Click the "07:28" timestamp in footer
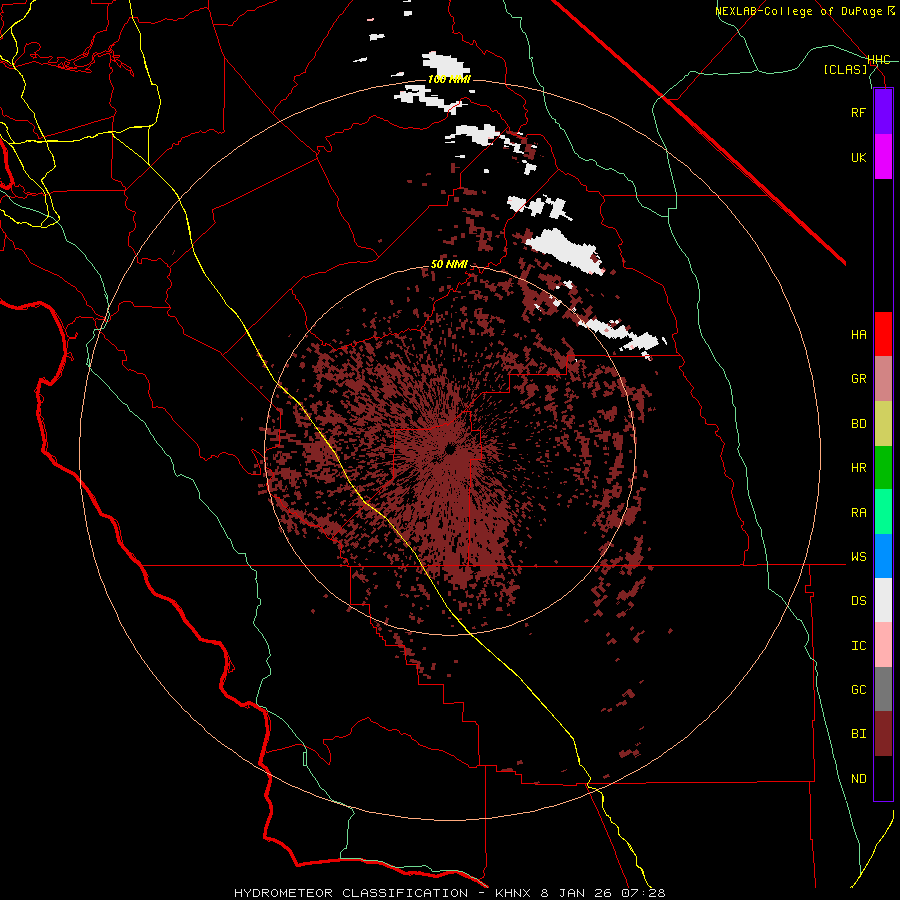The image size is (900, 900). (645, 893)
